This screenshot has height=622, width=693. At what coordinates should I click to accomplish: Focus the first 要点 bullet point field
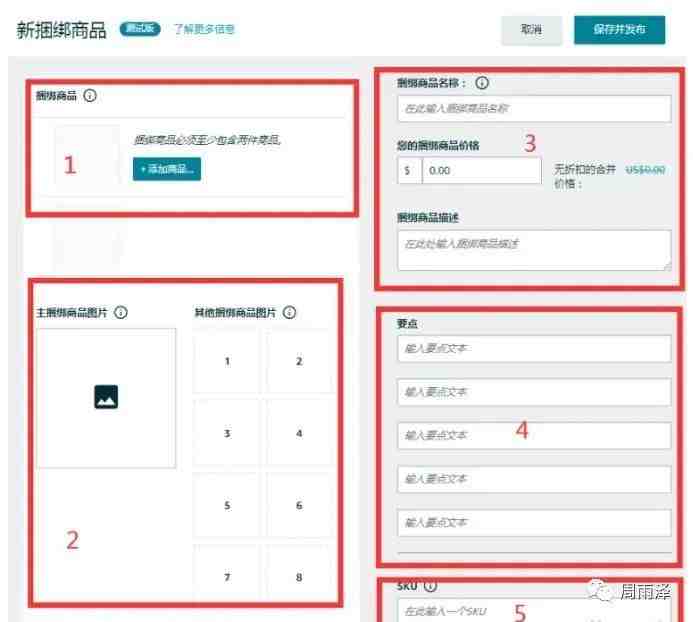click(534, 348)
